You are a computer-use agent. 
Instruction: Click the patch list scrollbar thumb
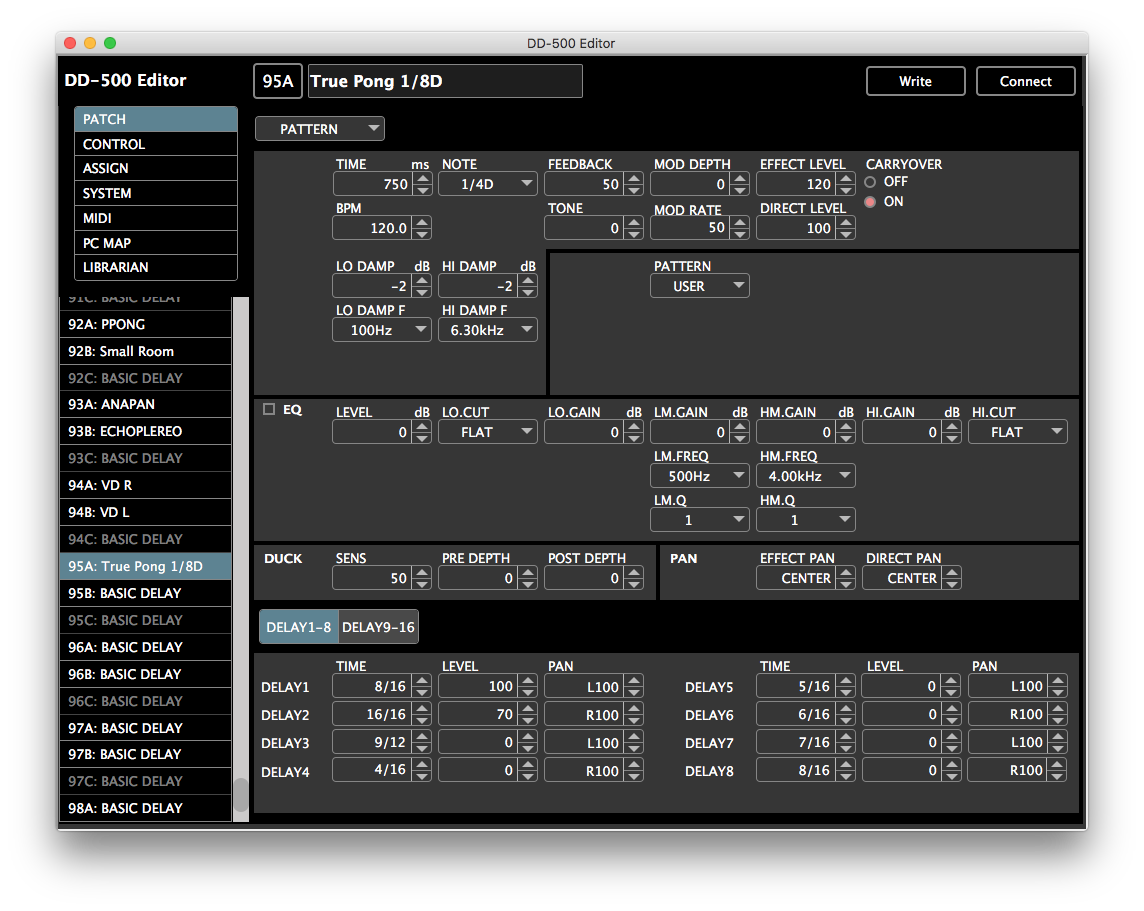tap(240, 796)
